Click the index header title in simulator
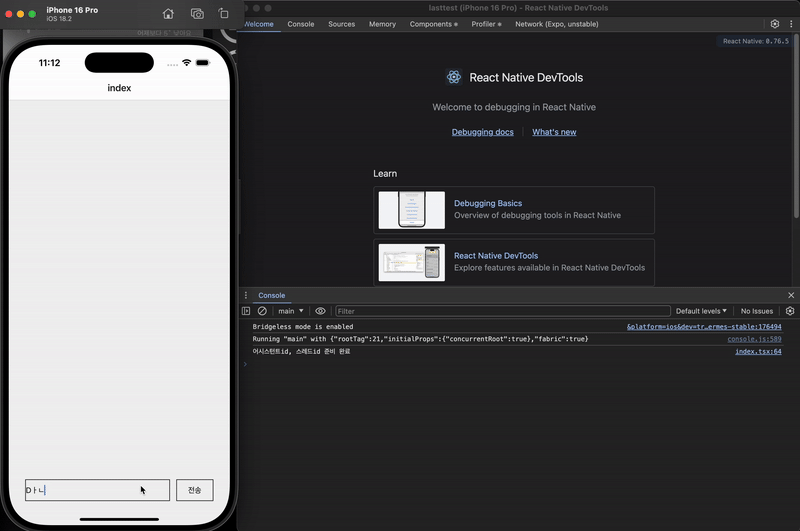The image size is (800, 531). [119, 88]
